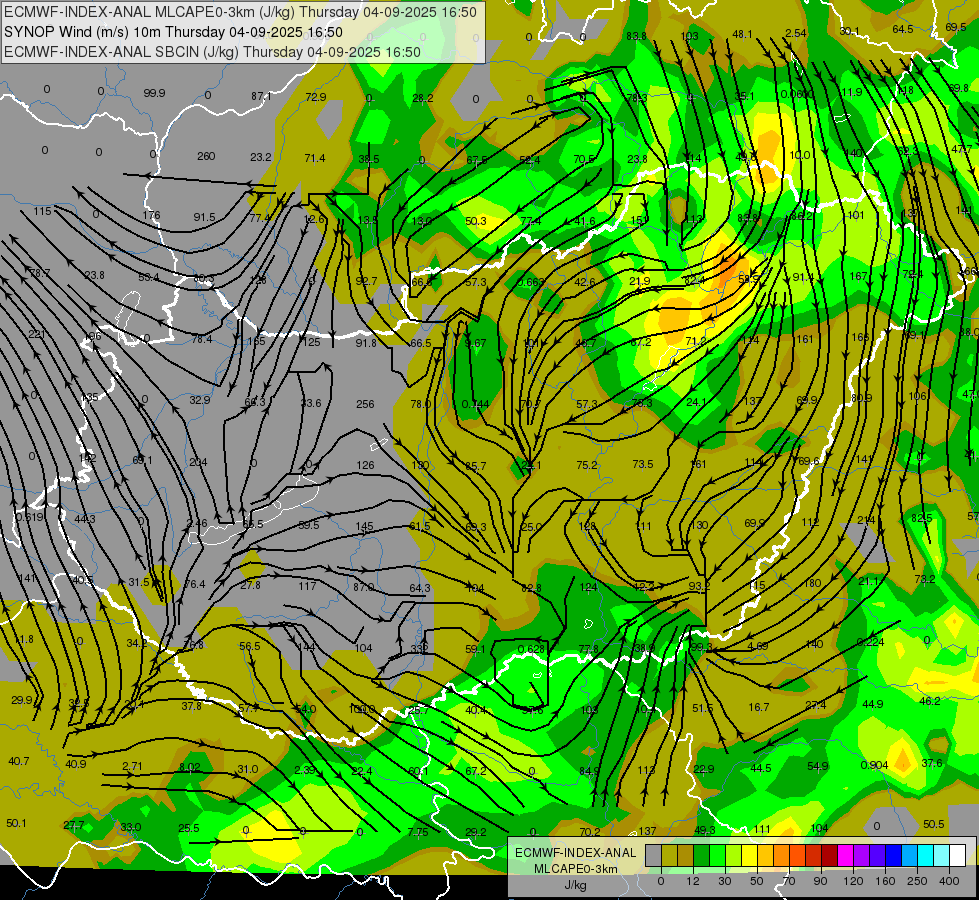Click the map value 40.7
This screenshot has width=979, height=900.
[19, 761]
